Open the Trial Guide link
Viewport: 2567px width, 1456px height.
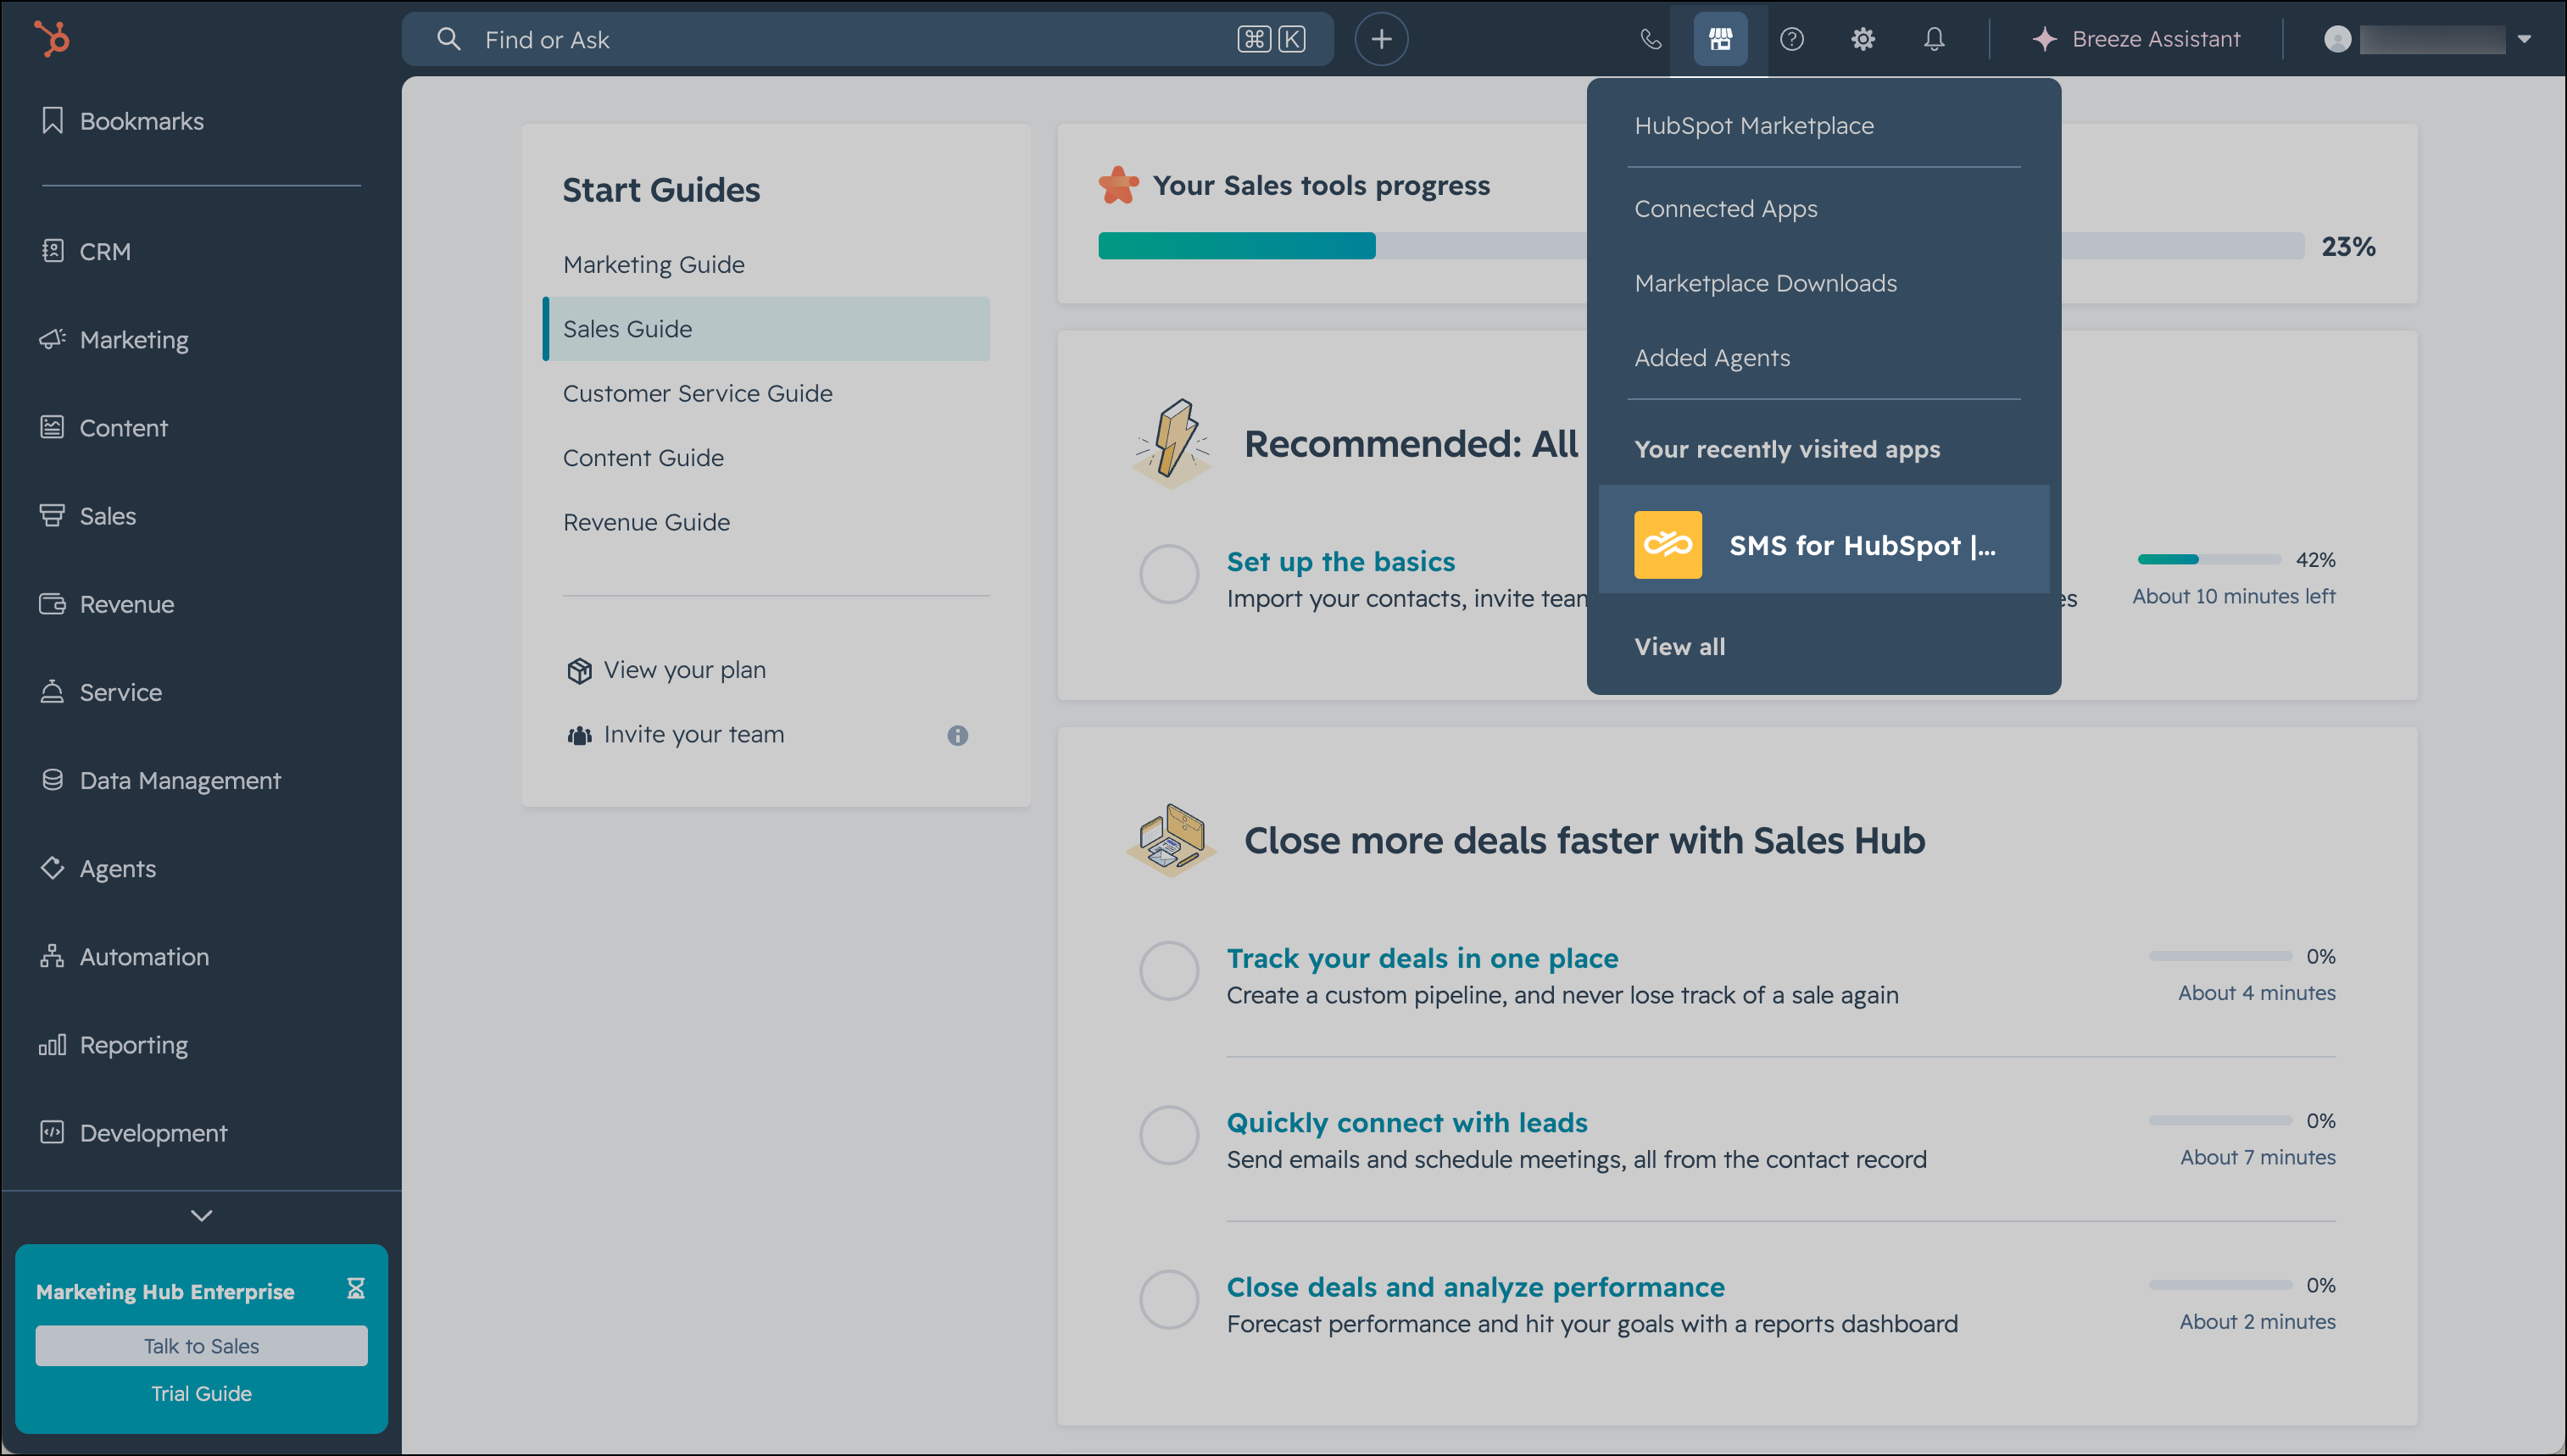(201, 1393)
